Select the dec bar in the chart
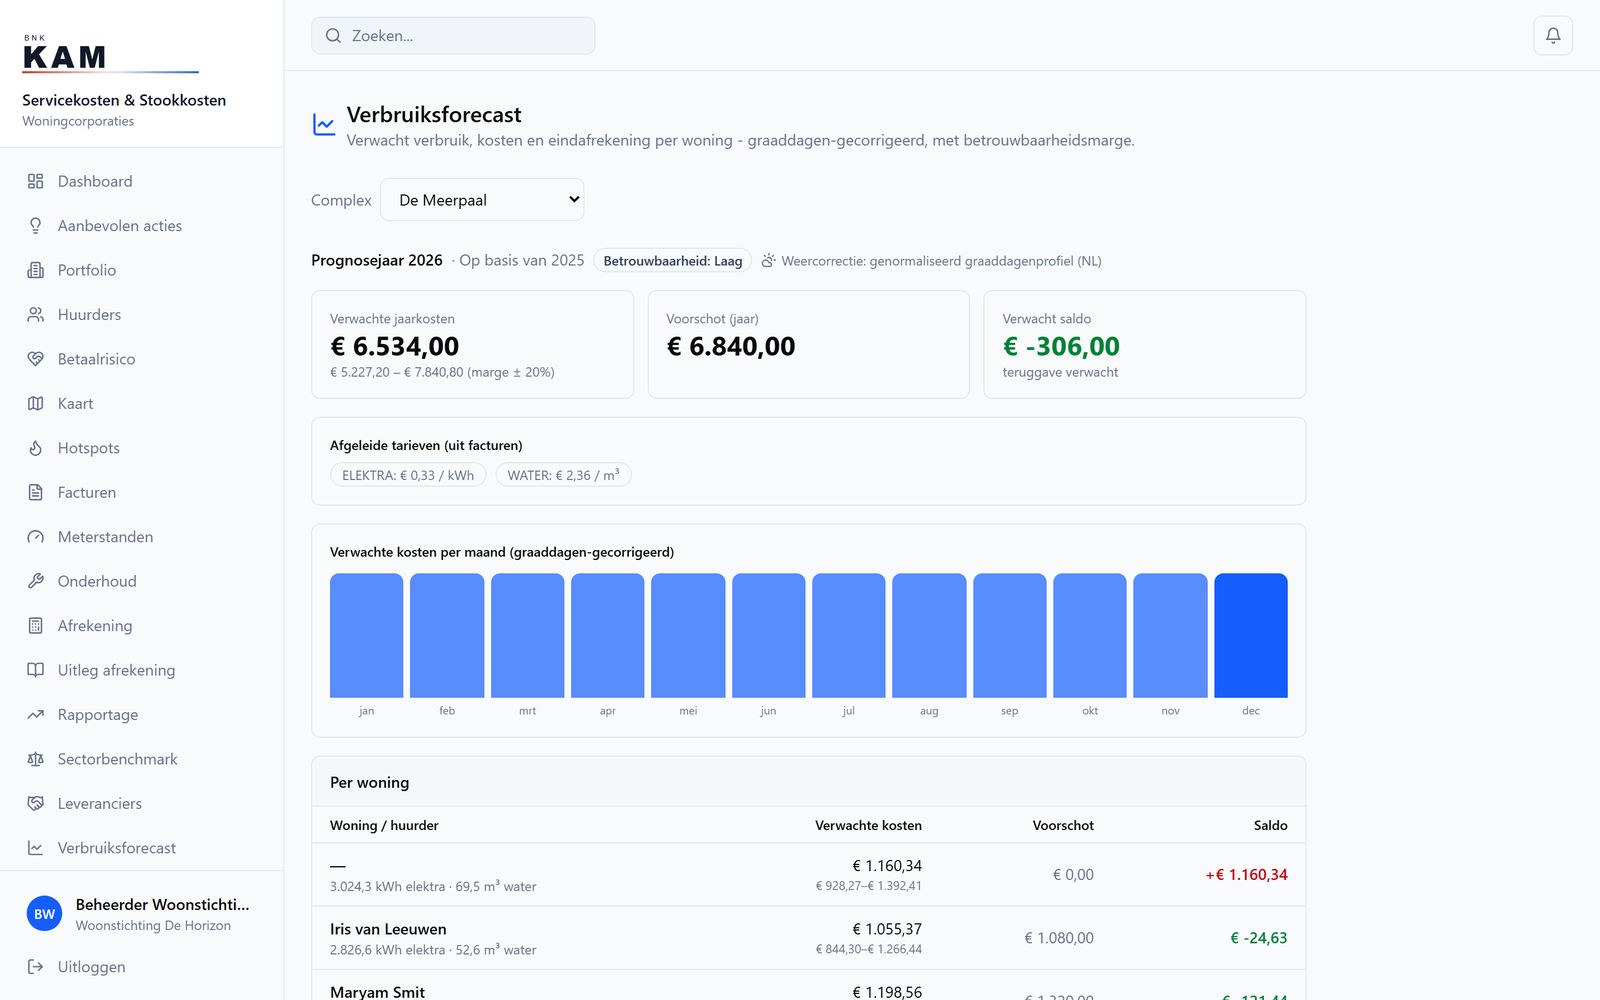The width and height of the screenshot is (1600, 1000). 1251,635
